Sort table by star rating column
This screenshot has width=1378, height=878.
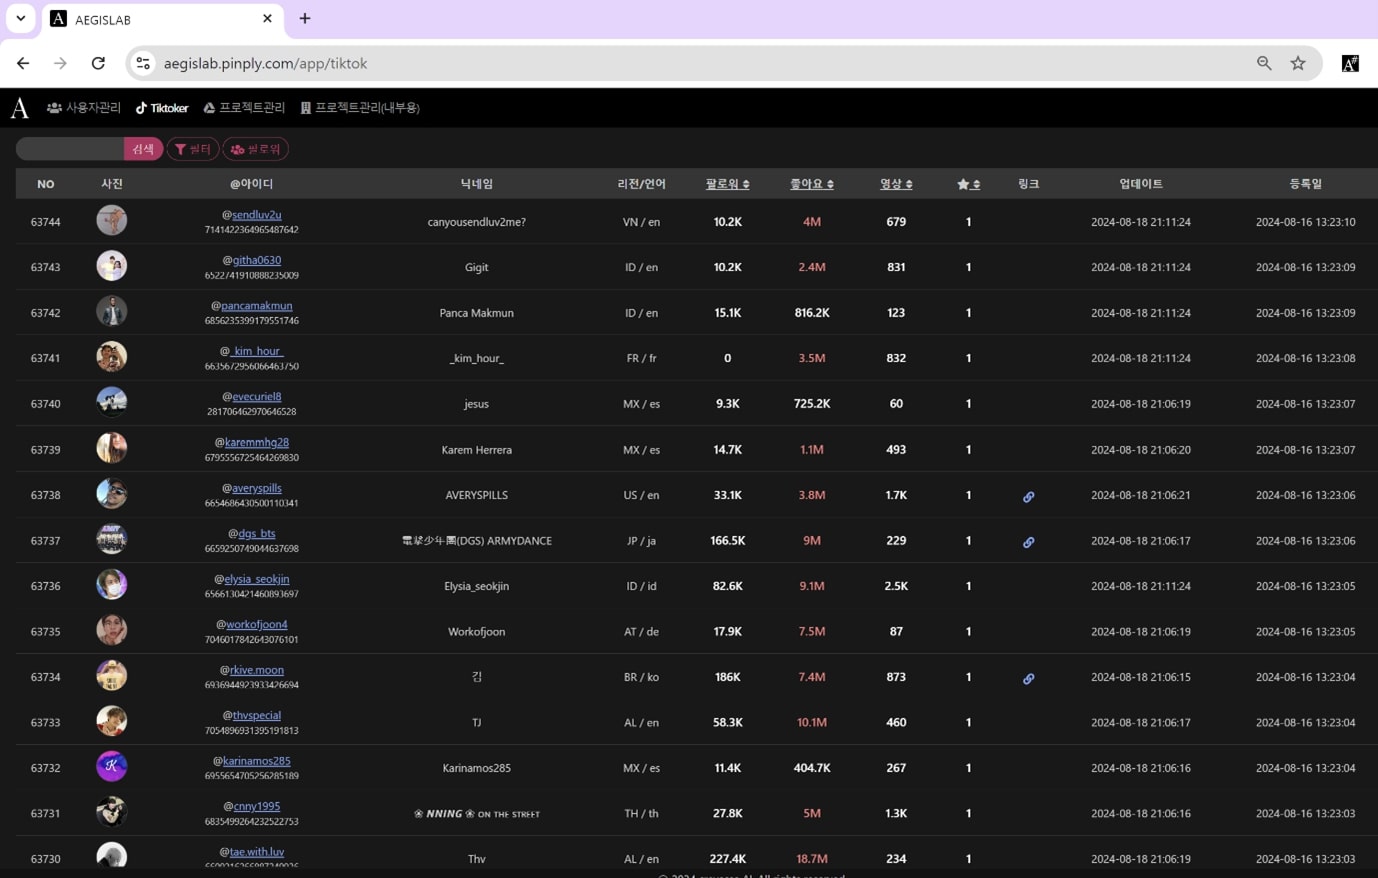968,184
